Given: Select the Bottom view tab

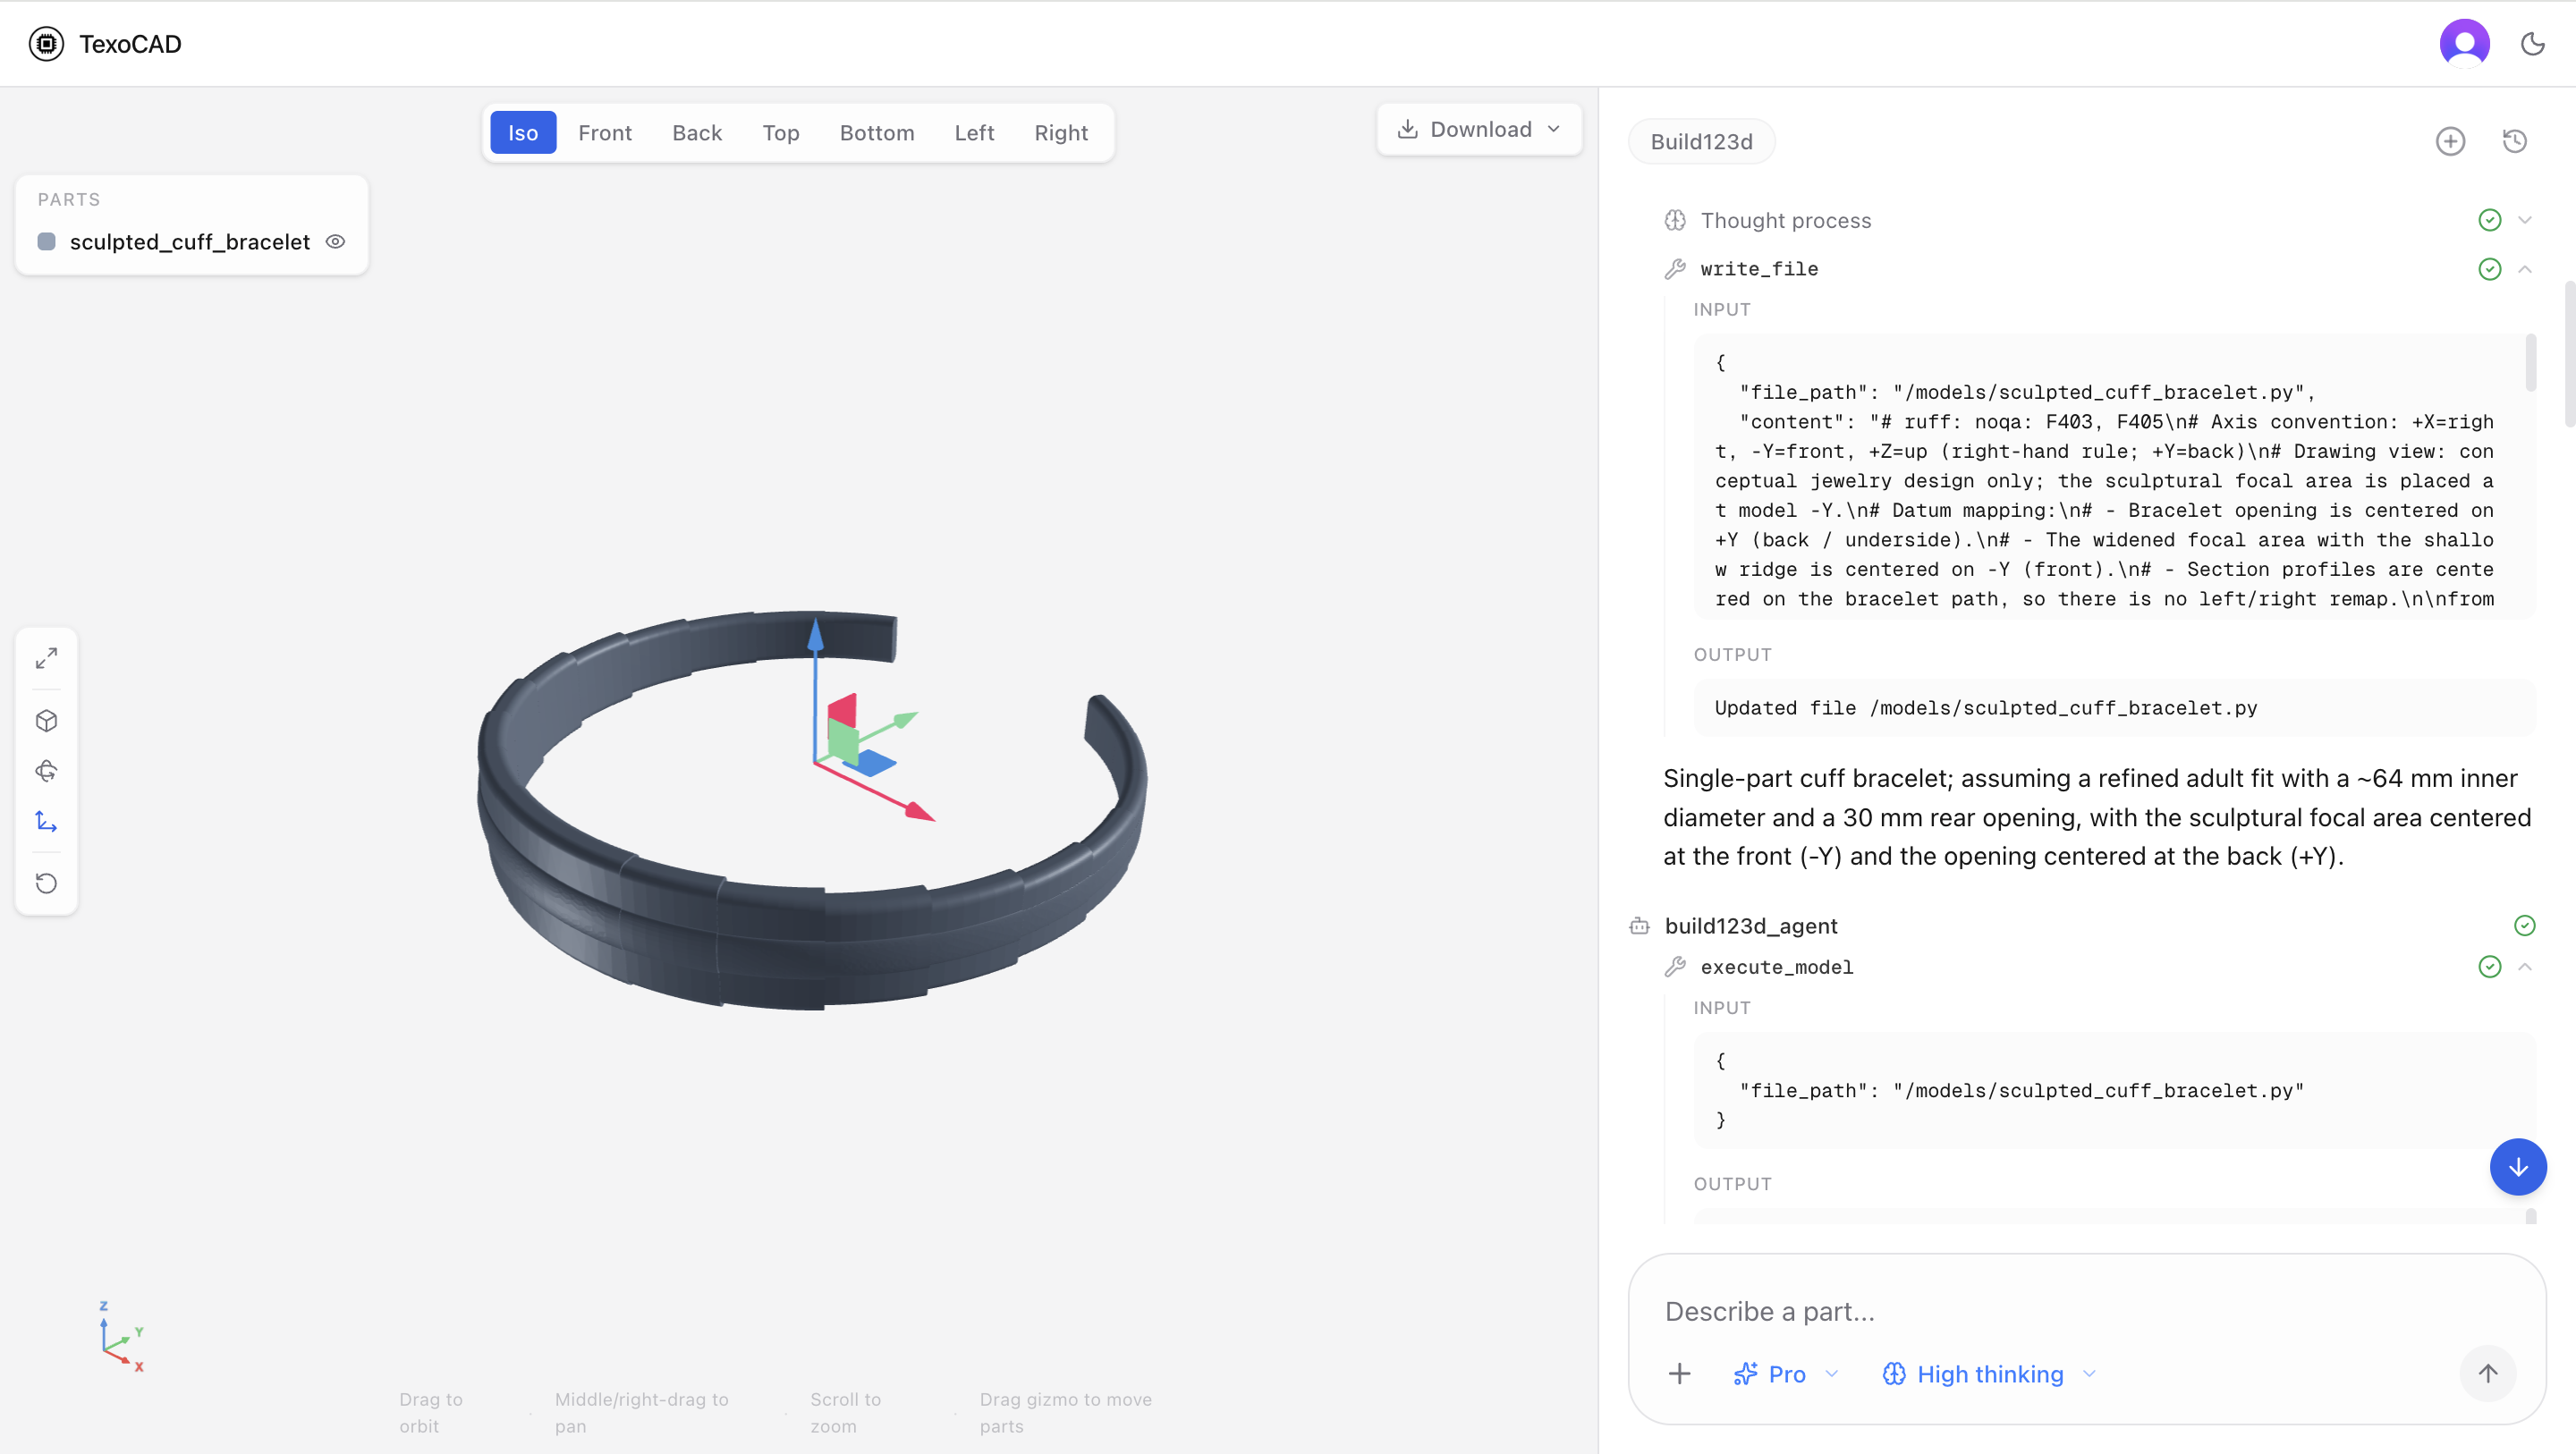Looking at the screenshot, I should click(x=876, y=132).
